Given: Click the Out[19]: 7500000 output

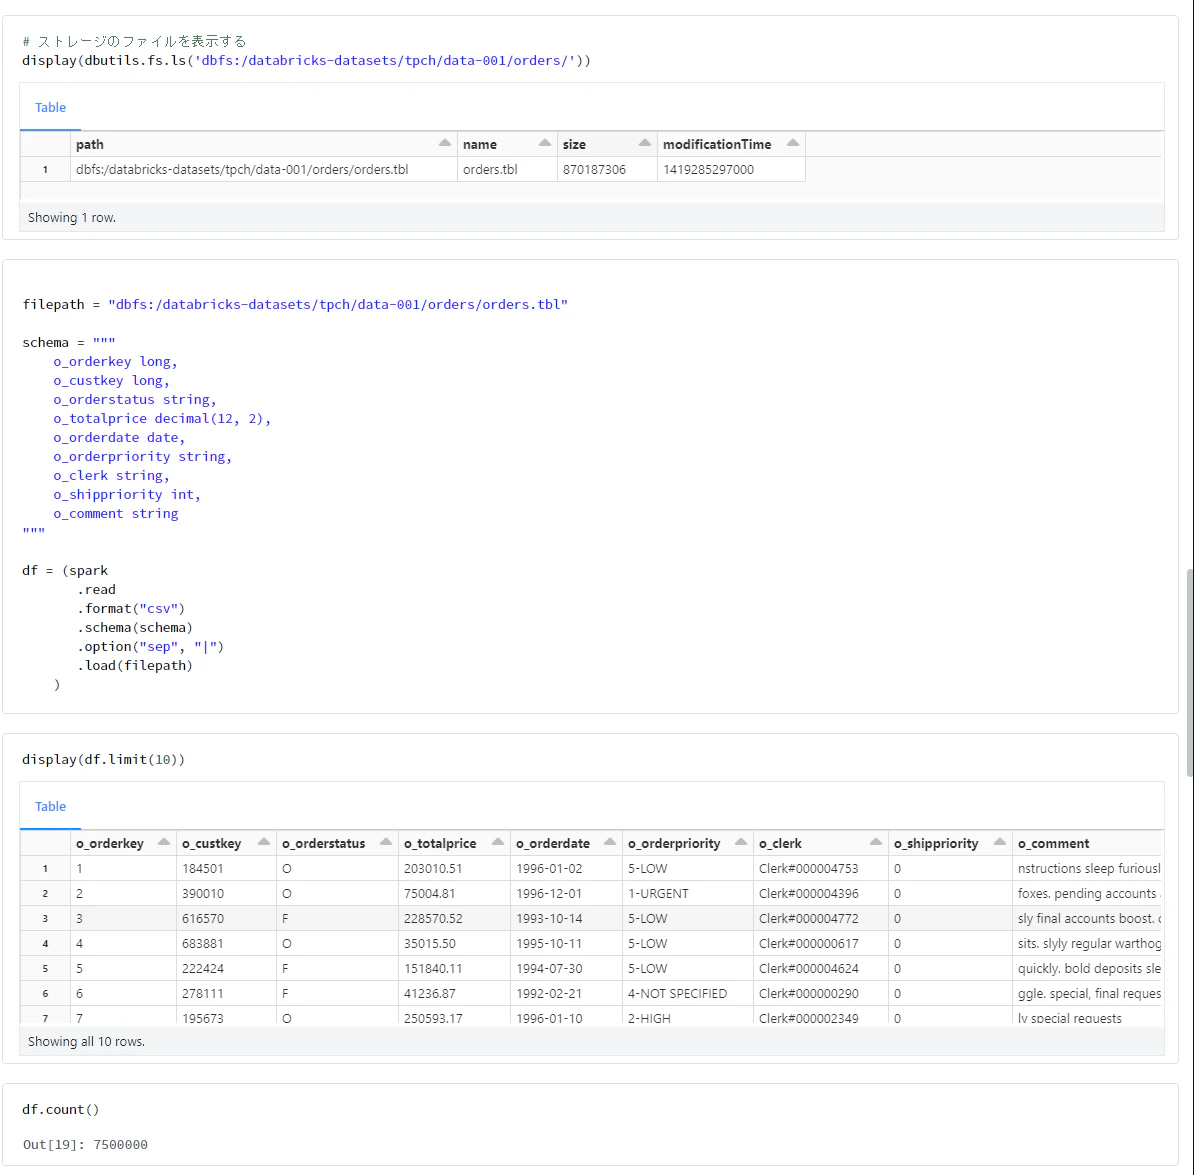Looking at the screenshot, I should point(85,1145).
